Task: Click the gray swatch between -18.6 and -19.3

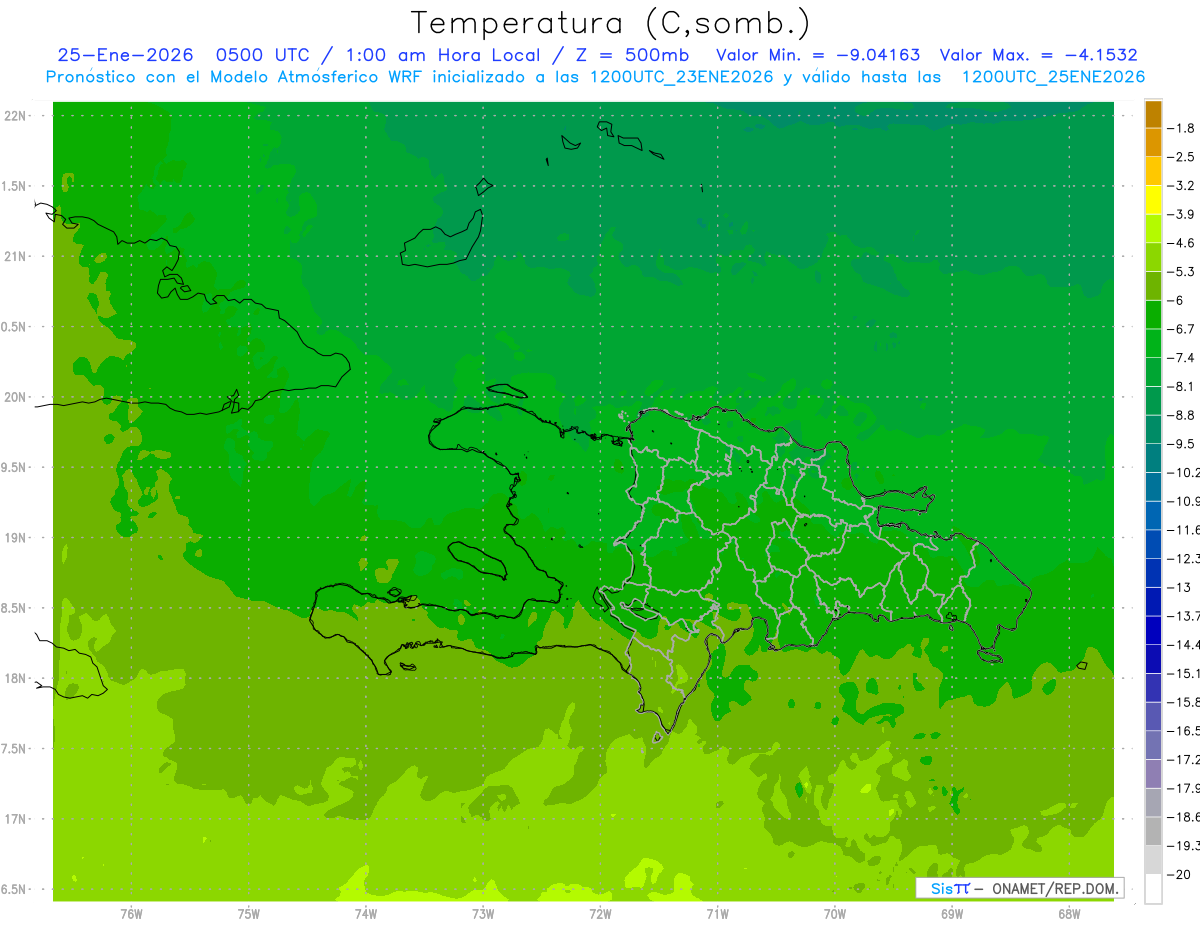Action: (1153, 832)
